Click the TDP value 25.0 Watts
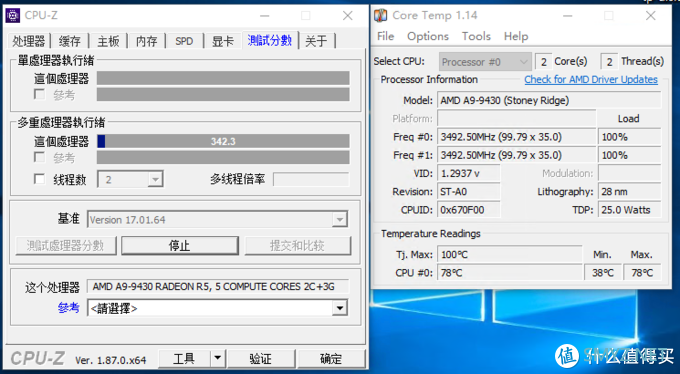Image resolution: width=680 pixels, height=374 pixels. coord(629,210)
